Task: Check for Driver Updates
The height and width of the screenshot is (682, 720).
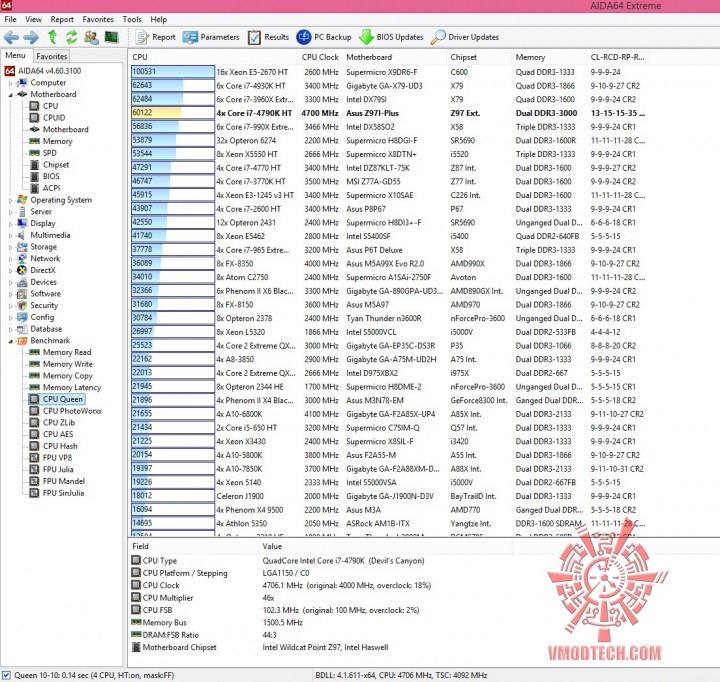Action: pyautogui.click(x=465, y=37)
